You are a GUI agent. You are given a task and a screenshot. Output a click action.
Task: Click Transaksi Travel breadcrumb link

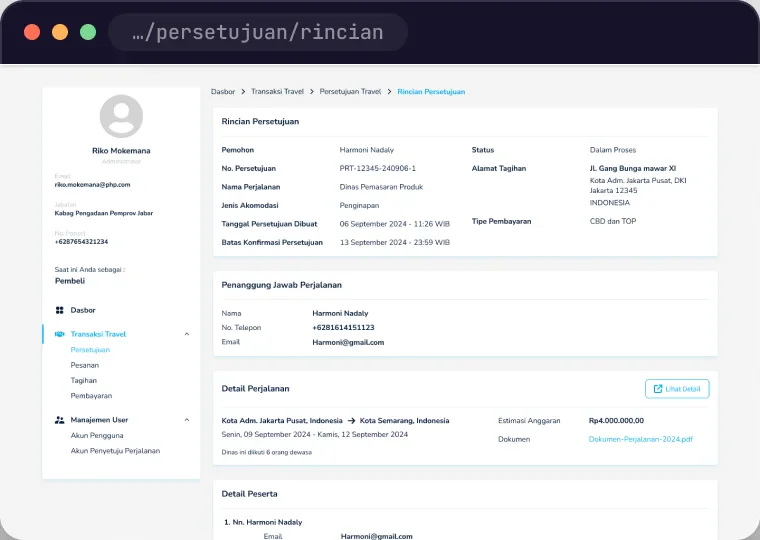point(277,92)
